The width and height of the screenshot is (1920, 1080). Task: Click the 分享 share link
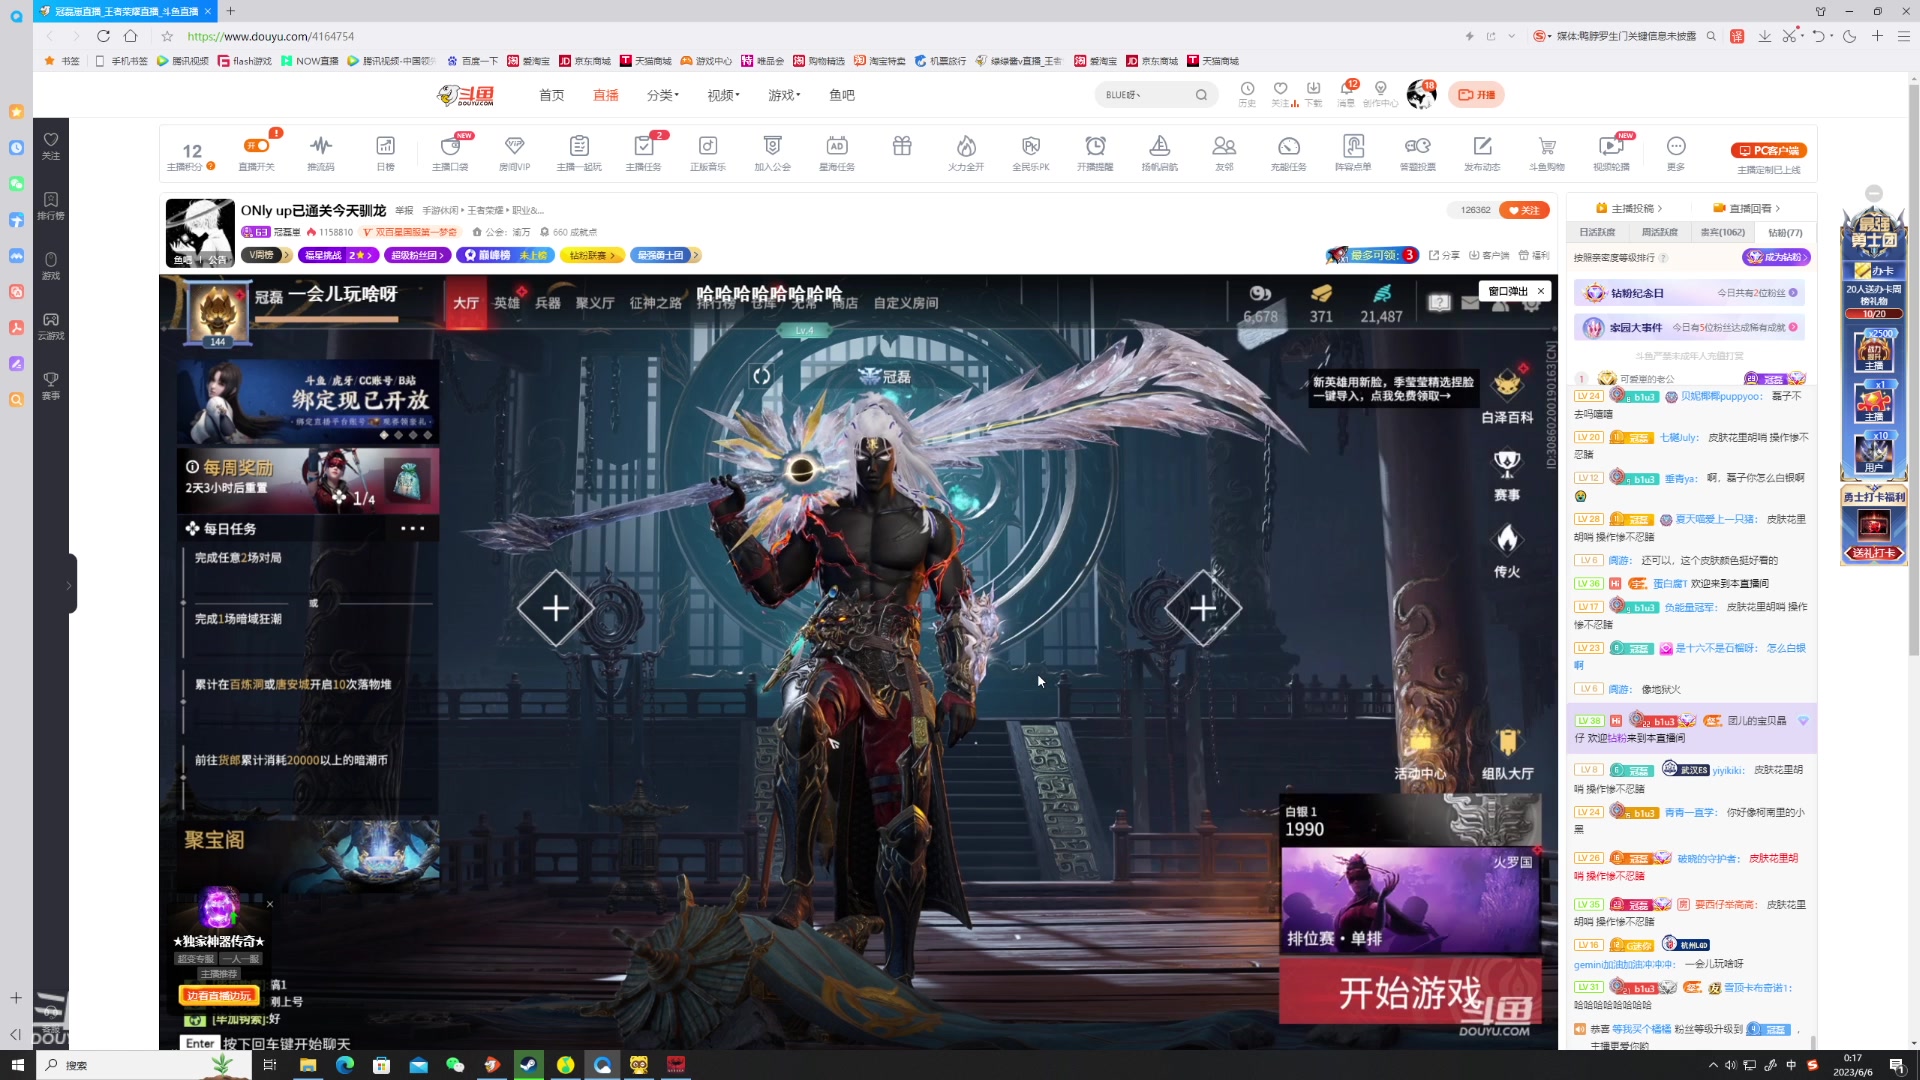[x=1444, y=255]
